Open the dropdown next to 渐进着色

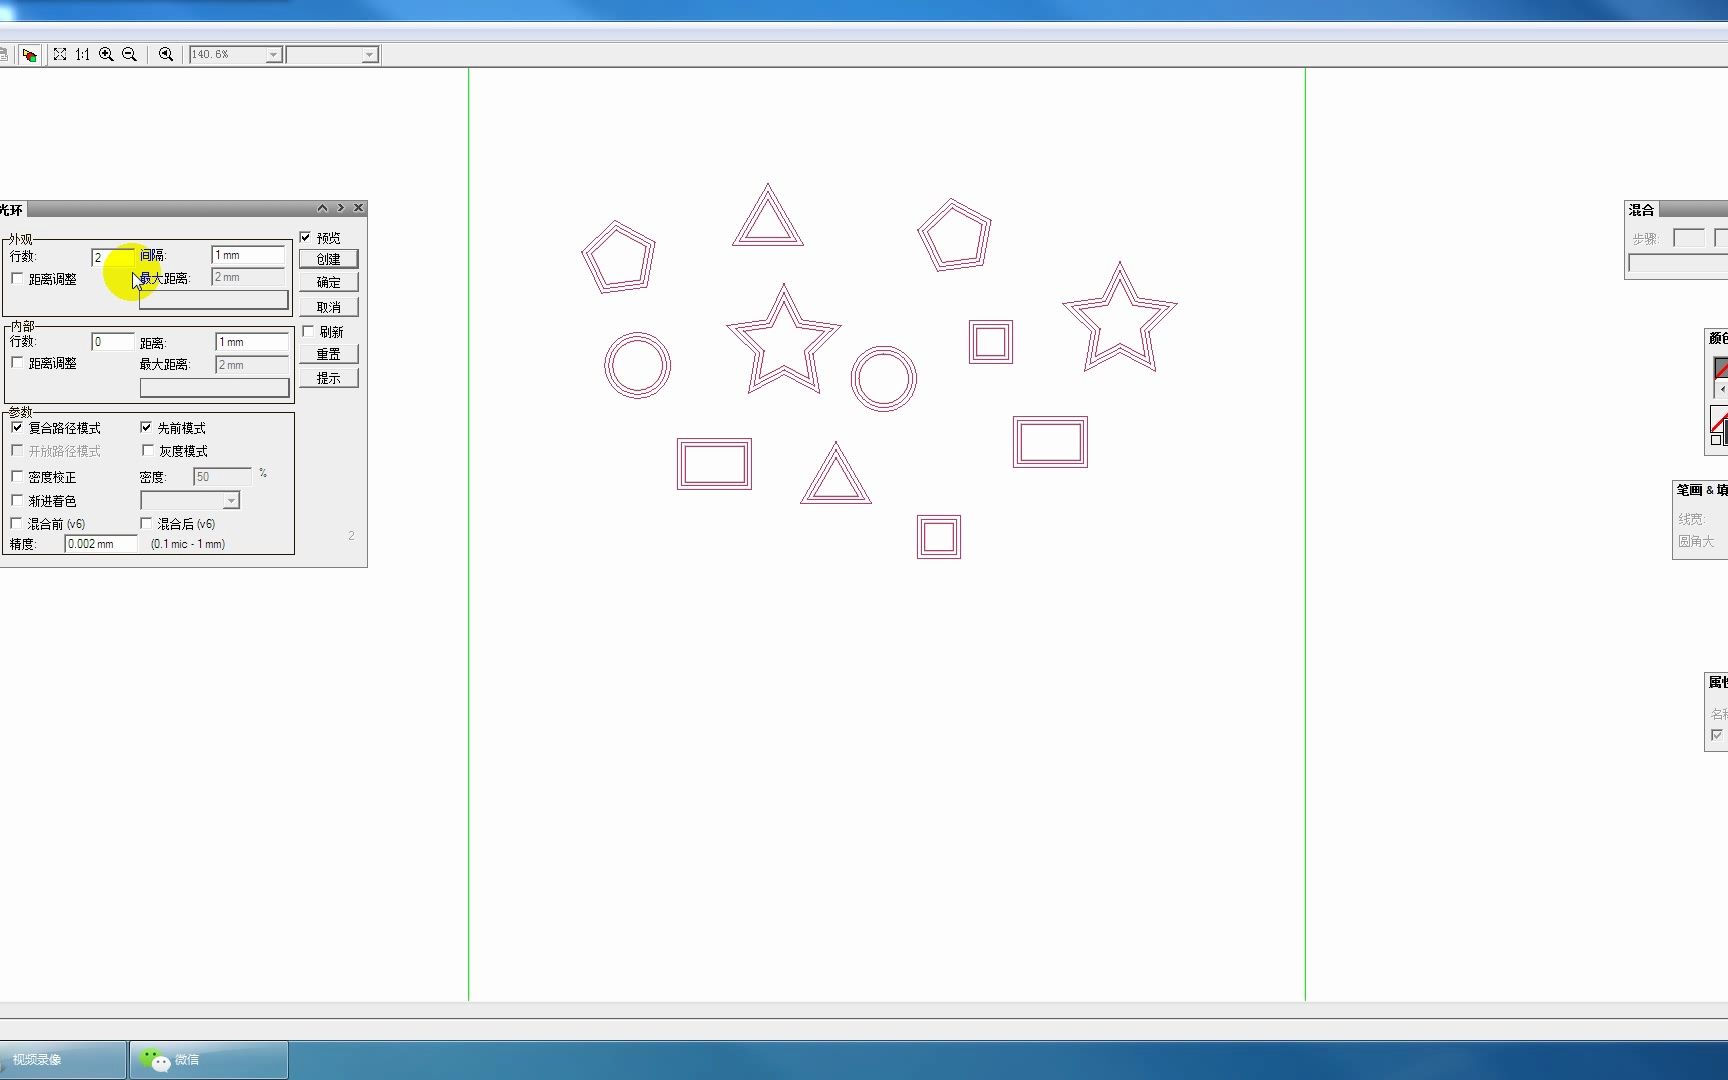231,500
